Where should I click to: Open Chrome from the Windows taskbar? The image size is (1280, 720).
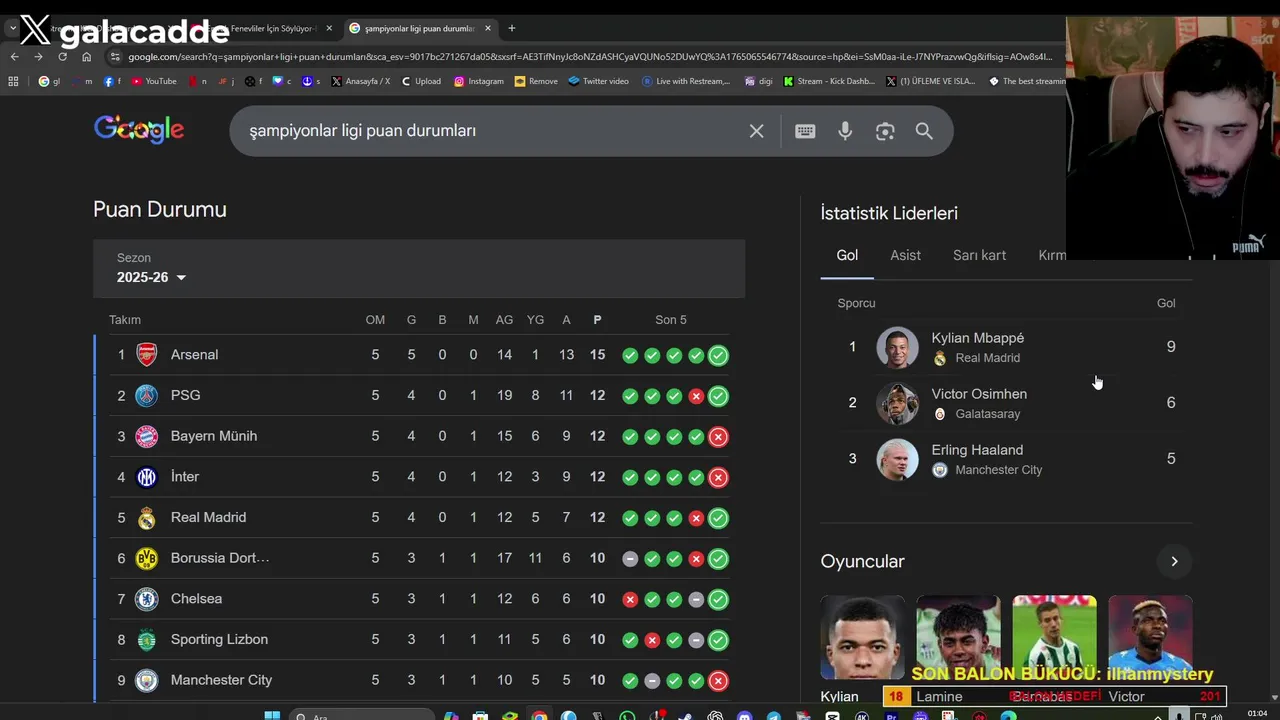click(x=539, y=715)
